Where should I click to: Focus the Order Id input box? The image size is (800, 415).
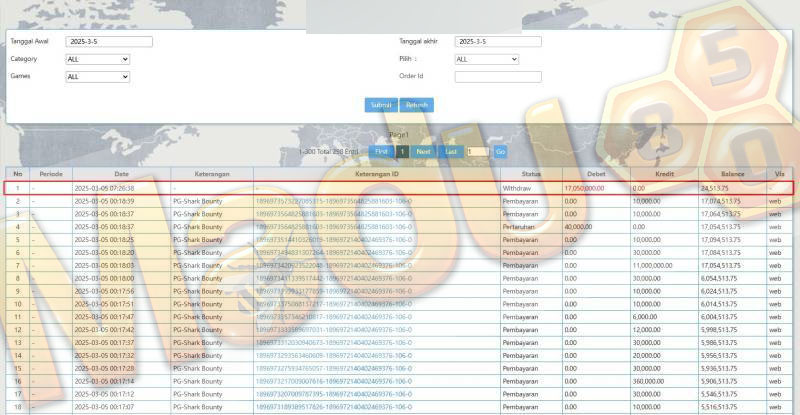pos(498,77)
